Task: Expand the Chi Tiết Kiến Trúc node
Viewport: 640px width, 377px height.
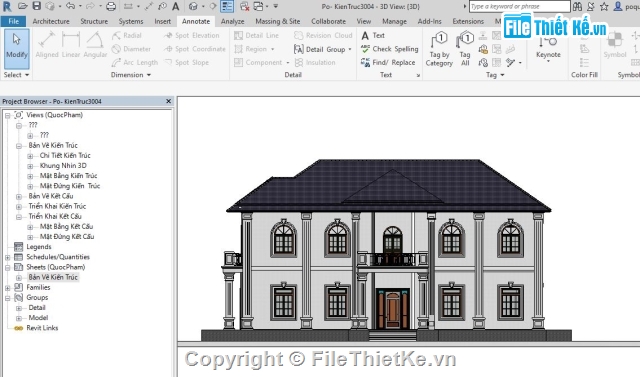Action: click(x=30, y=156)
